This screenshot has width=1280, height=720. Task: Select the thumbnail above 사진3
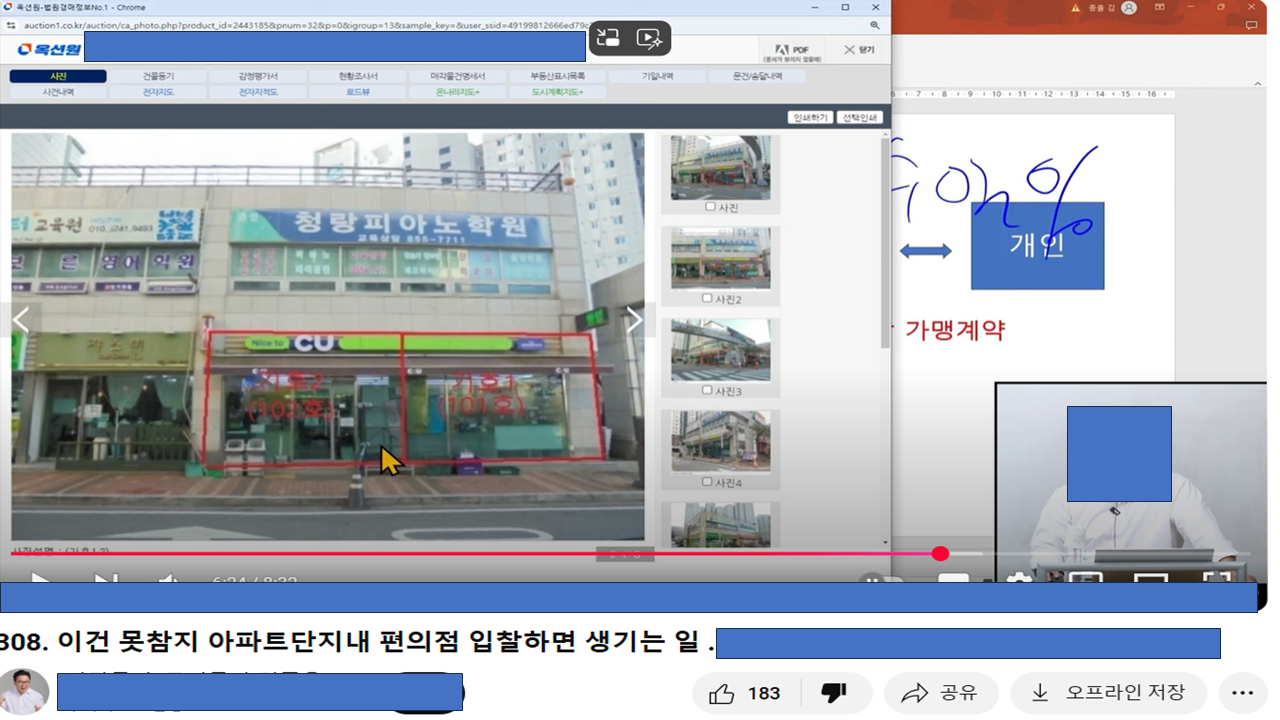(720, 351)
